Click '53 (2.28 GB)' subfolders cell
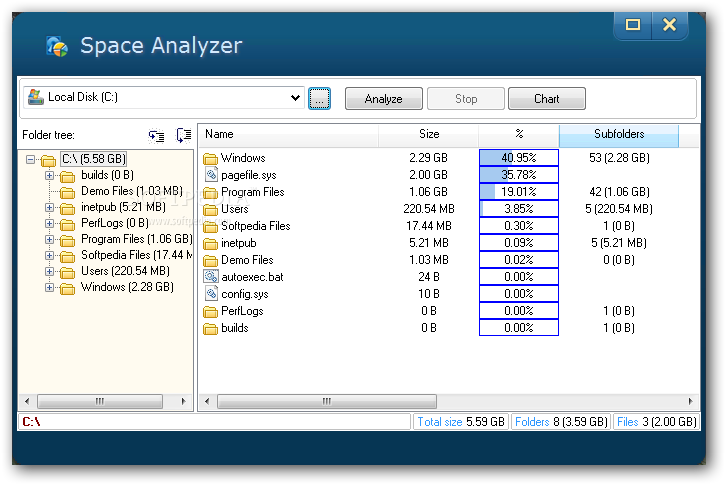This screenshot has width=726, height=485. point(619,158)
